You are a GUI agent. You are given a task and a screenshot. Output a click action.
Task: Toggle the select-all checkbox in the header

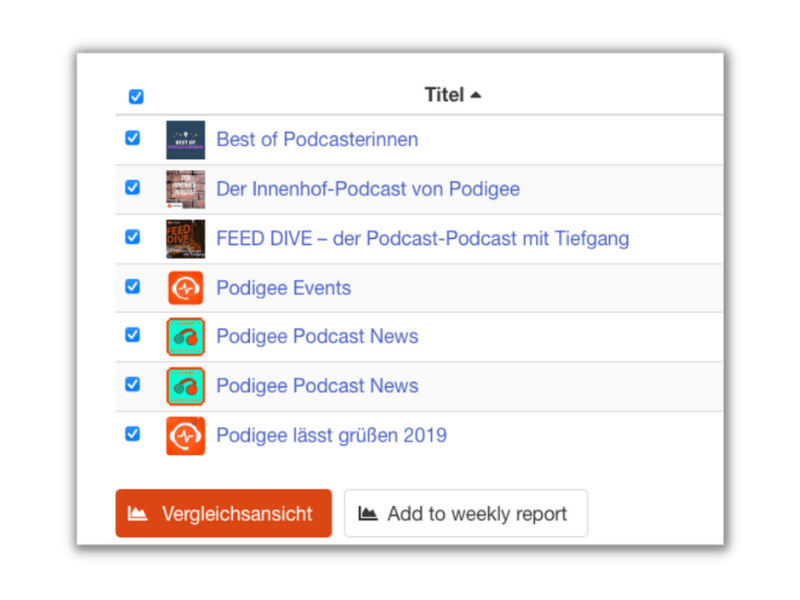click(x=136, y=96)
